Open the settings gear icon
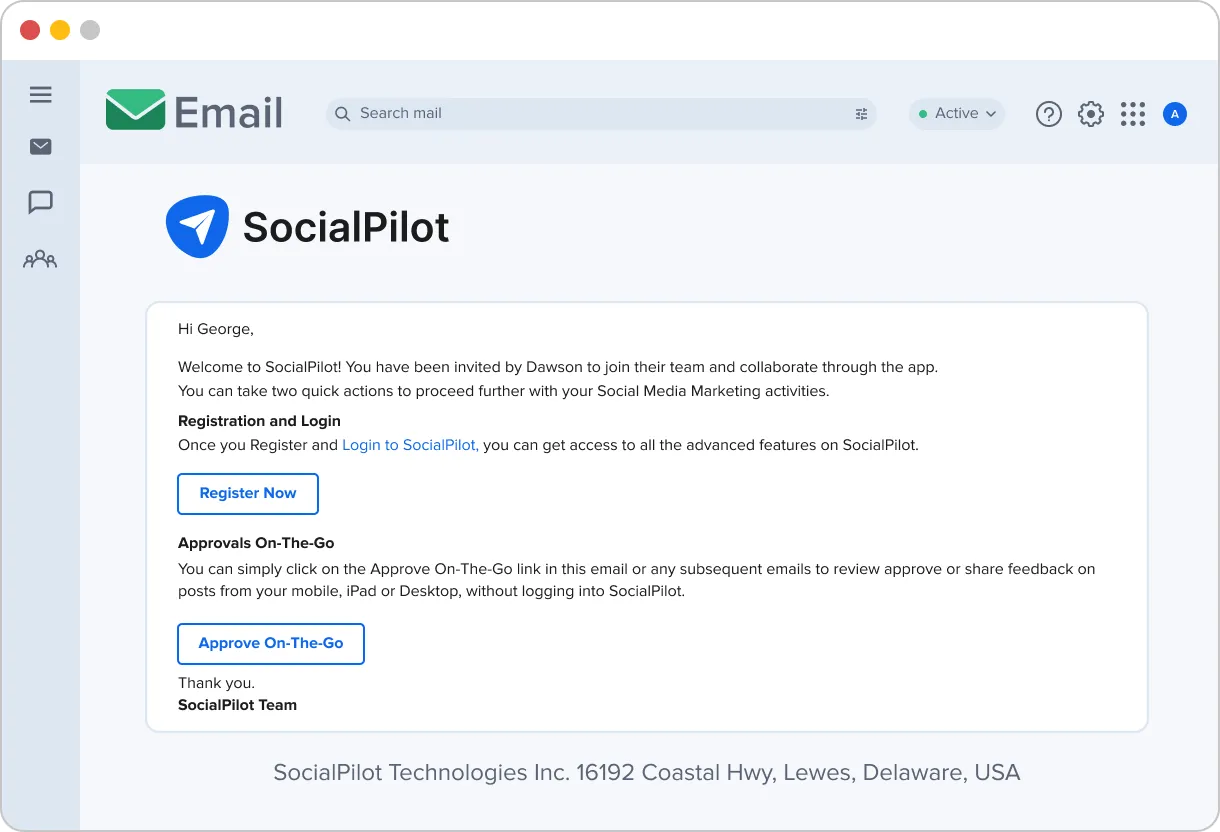1220x832 pixels. tap(1091, 114)
